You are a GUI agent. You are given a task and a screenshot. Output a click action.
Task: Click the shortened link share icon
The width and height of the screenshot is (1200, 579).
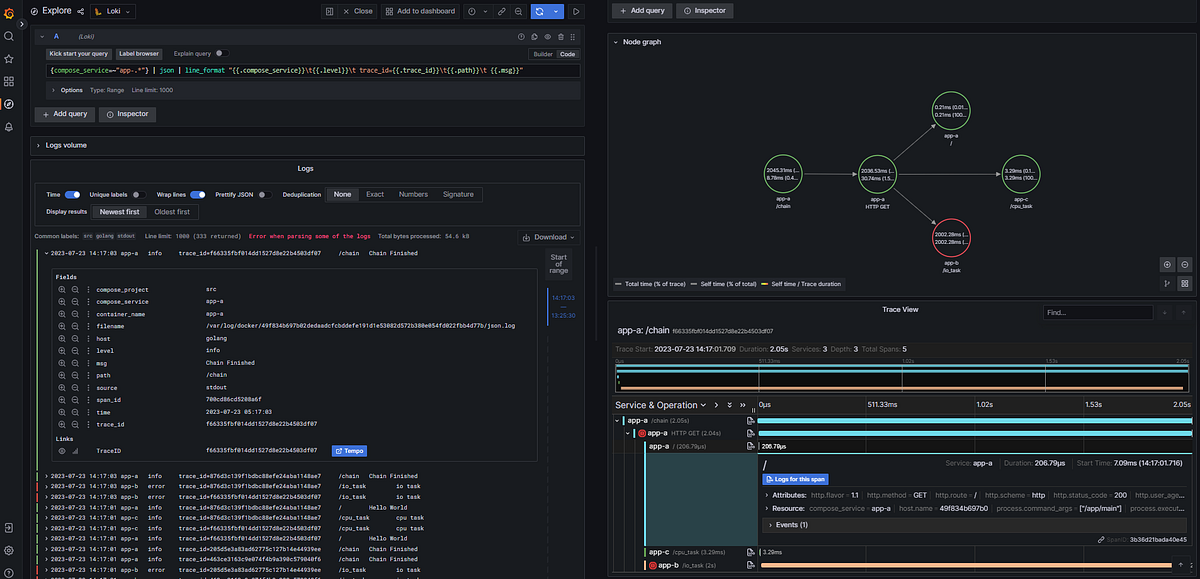500,11
